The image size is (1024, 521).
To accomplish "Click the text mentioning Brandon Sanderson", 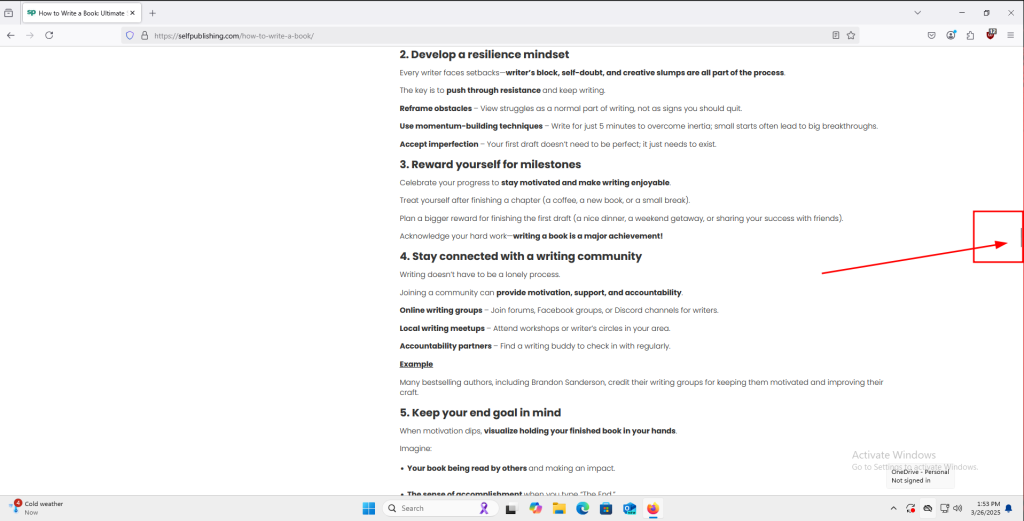I will click(641, 387).
